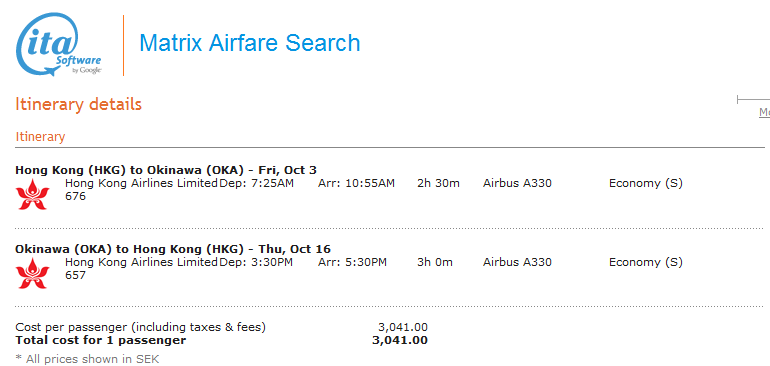Image resolution: width=770 pixels, height=366 pixels.
Task: Click Economy (S) class on return flight
Action: [x=646, y=262]
